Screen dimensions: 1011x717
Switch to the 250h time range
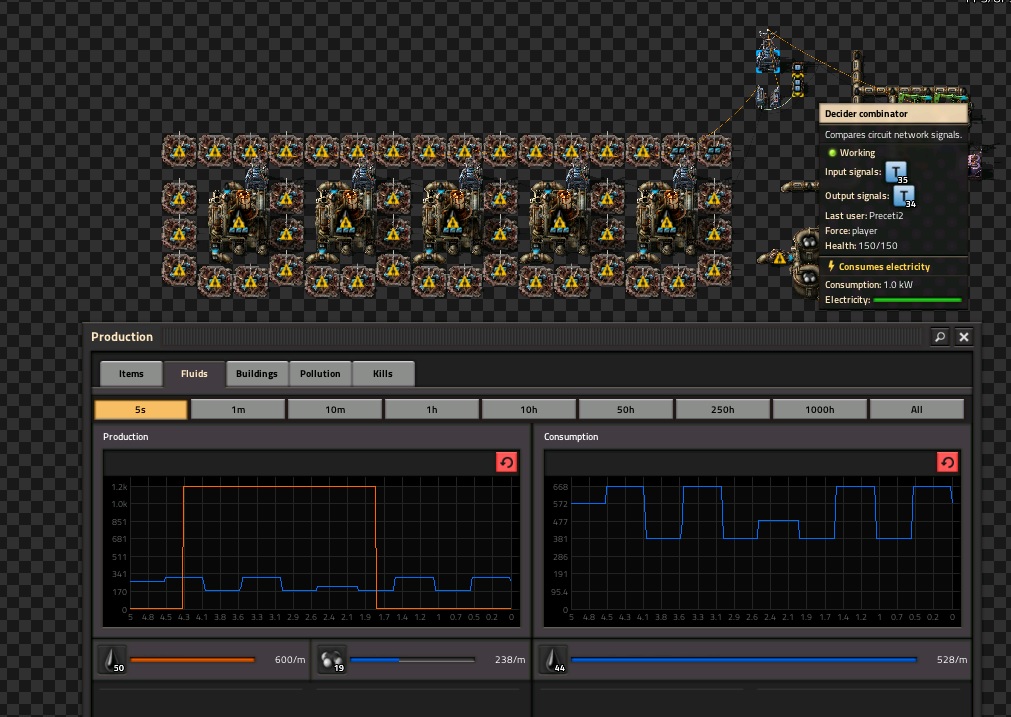pyautogui.click(x=722, y=410)
